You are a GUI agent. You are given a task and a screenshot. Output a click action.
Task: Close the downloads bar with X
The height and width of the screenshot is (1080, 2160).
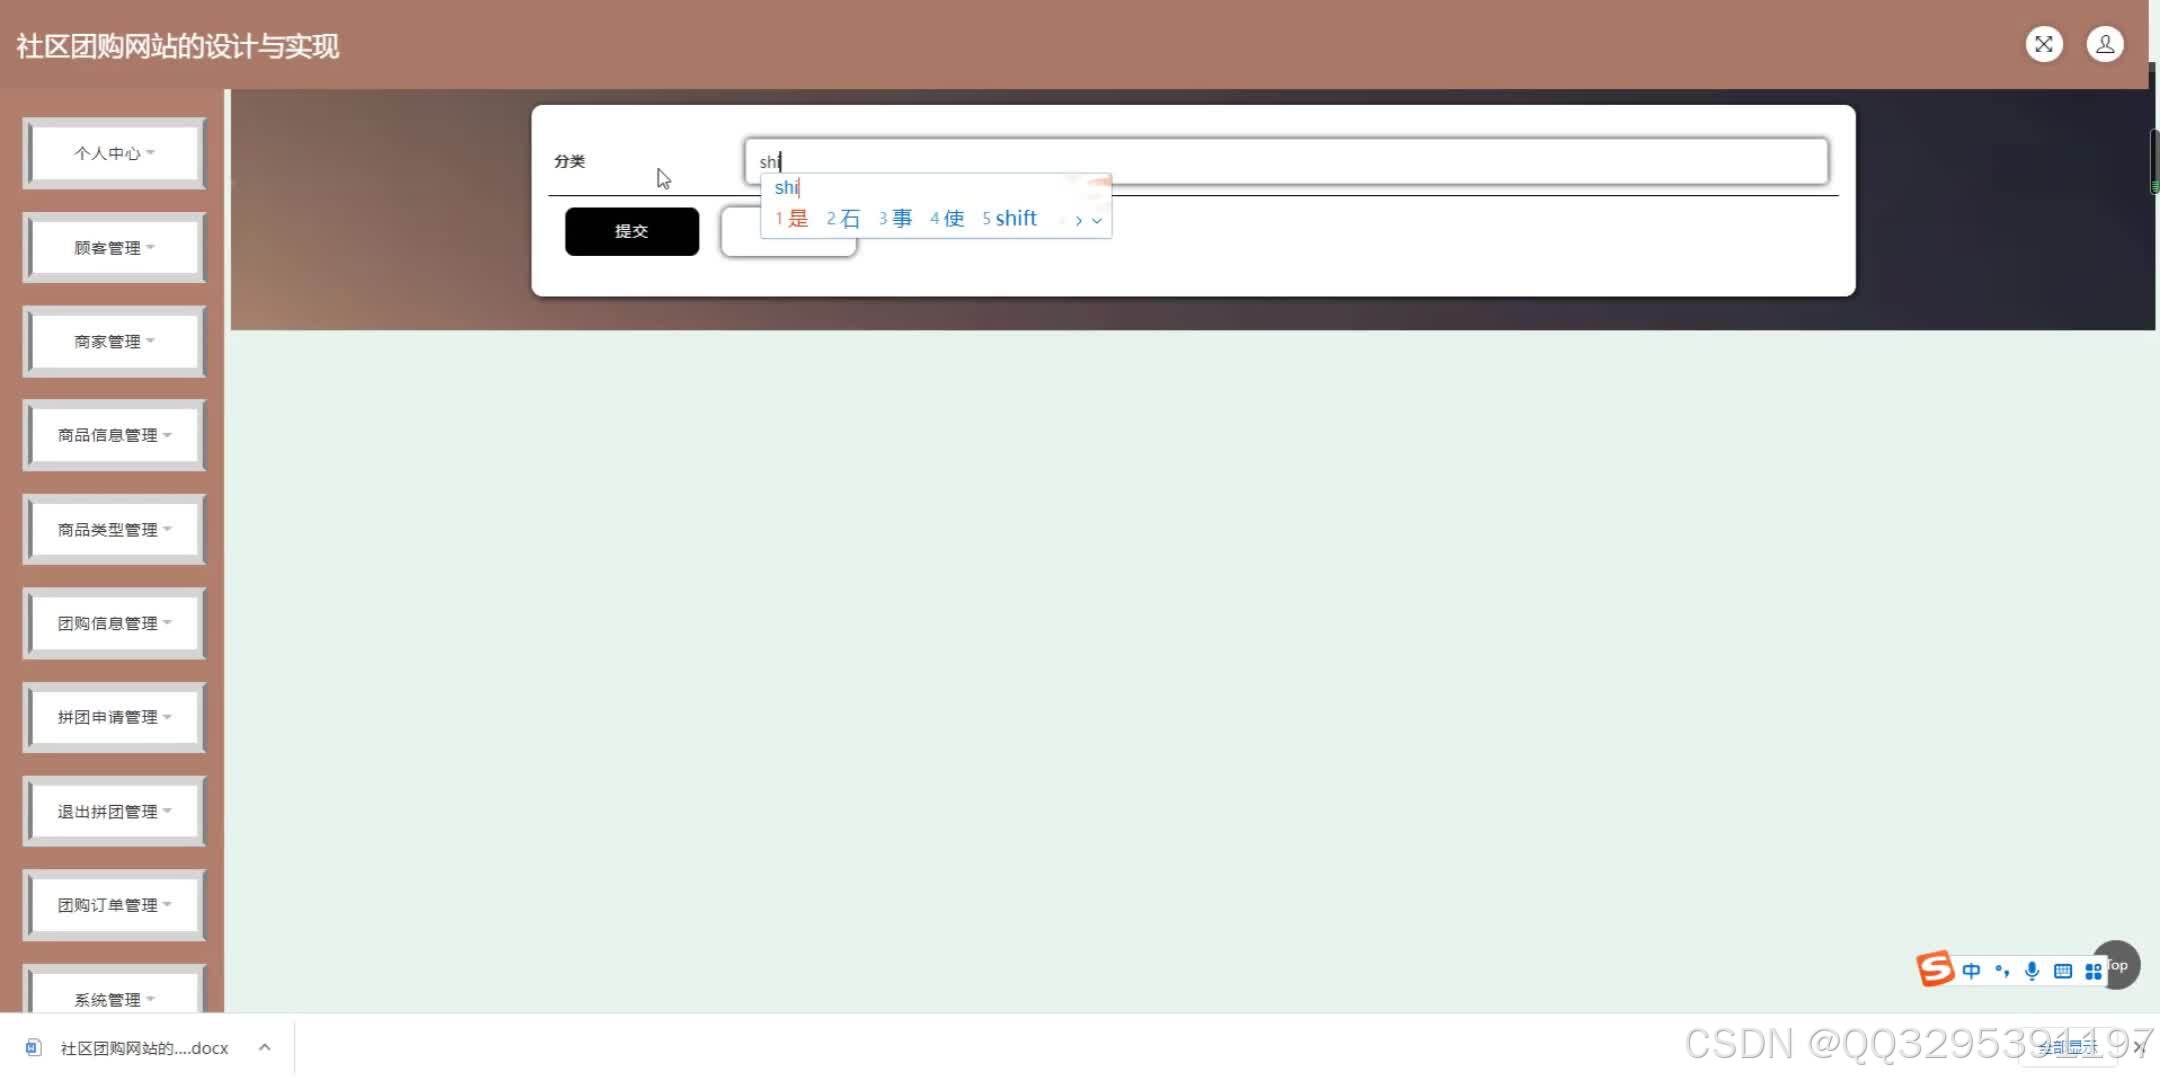pyautogui.click(x=2139, y=1047)
